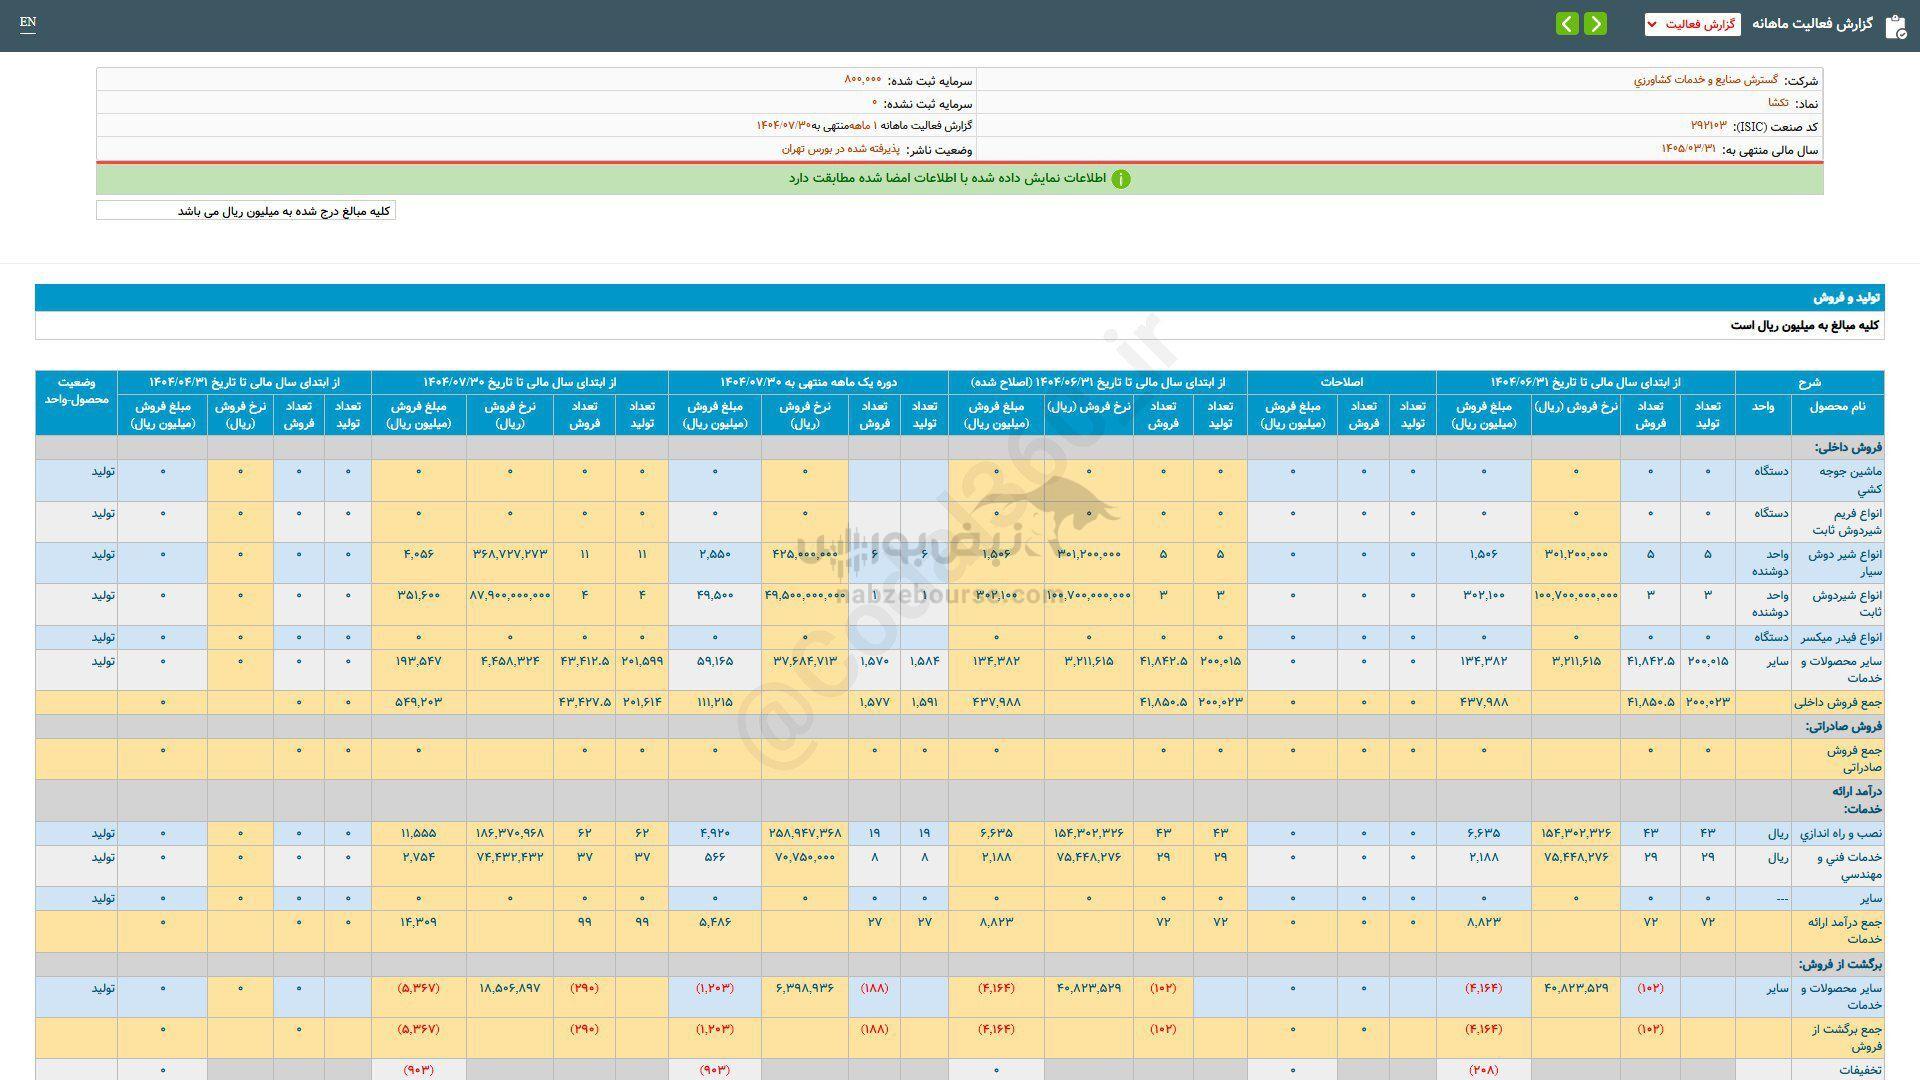
Task: Click the monthly activity report clipboard icon
Action: (1895, 26)
